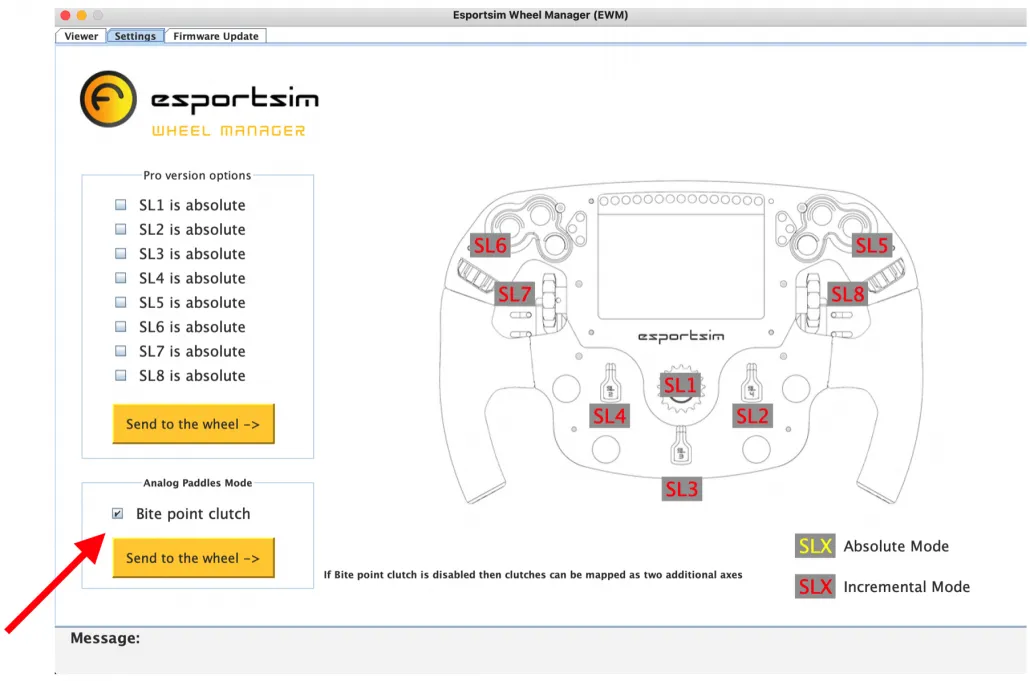Toggle SL6 is absolute checkbox
This screenshot has width=1030, height=681.
click(121, 326)
